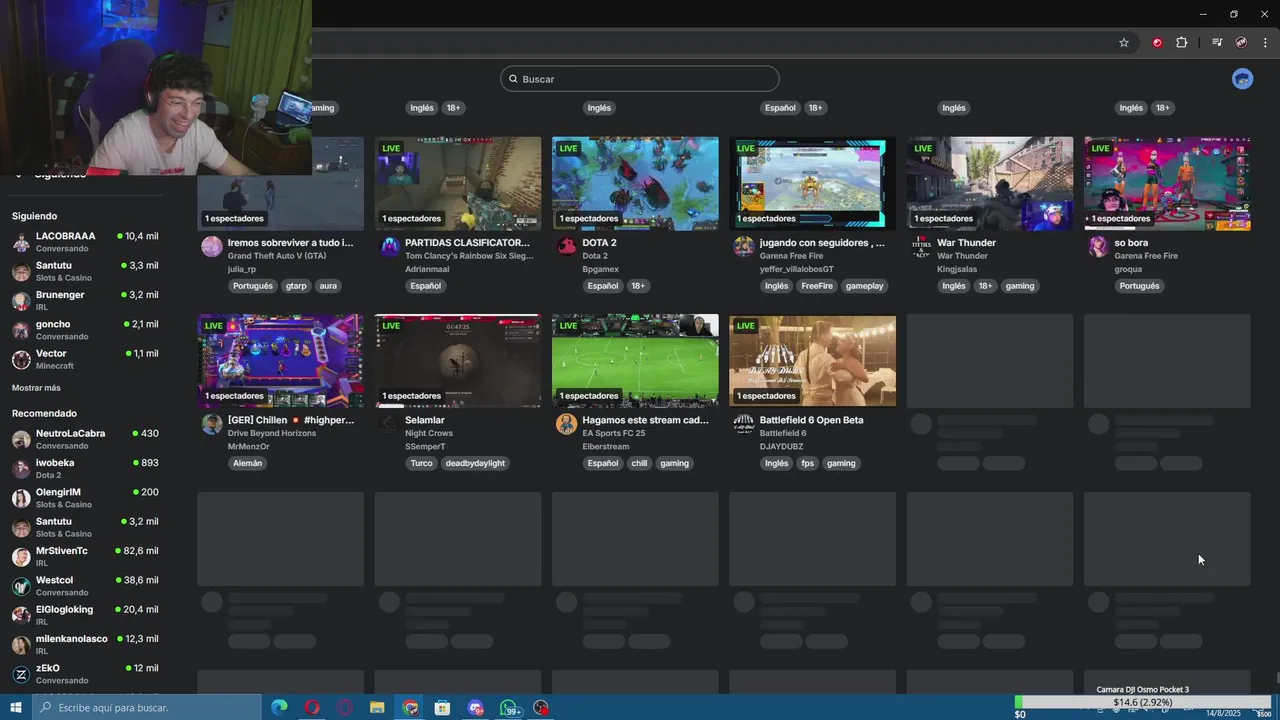Select the gtarp tag
Image resolution: width=1280 pixels, height=720 pixels.
[x=296, y=286]
